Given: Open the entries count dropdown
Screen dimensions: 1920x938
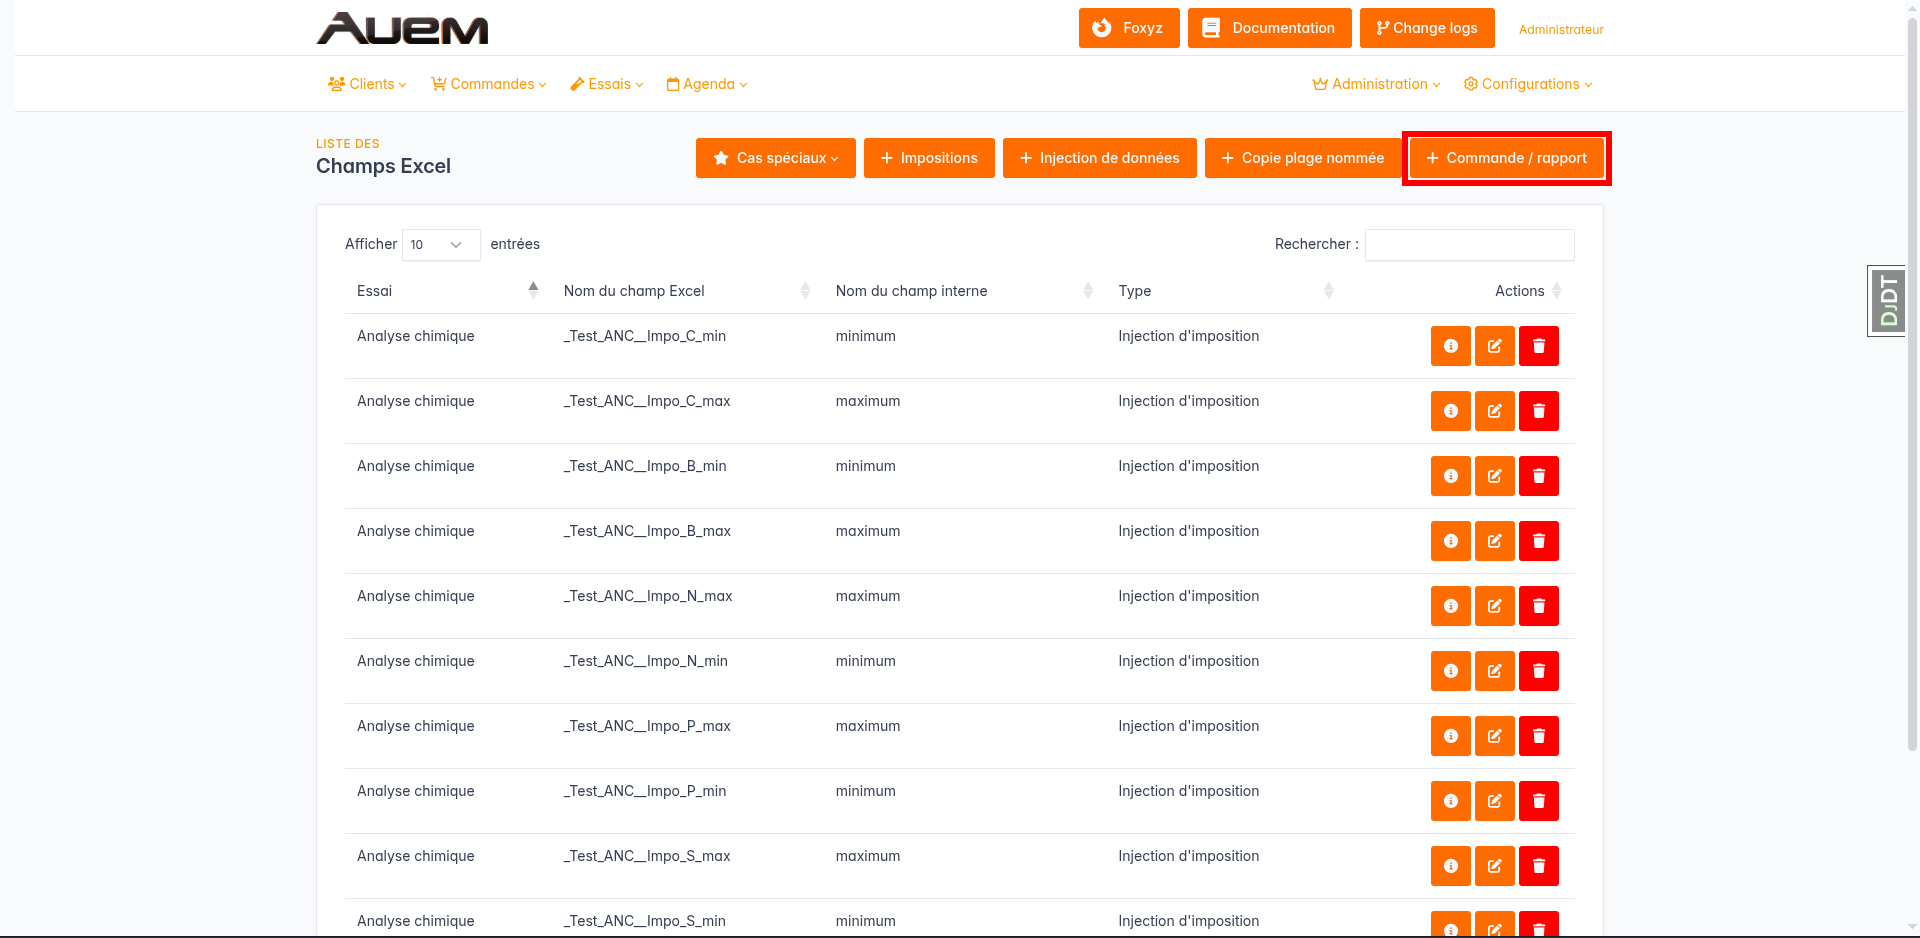Looking at the screenshot, I should coord(440,245).
